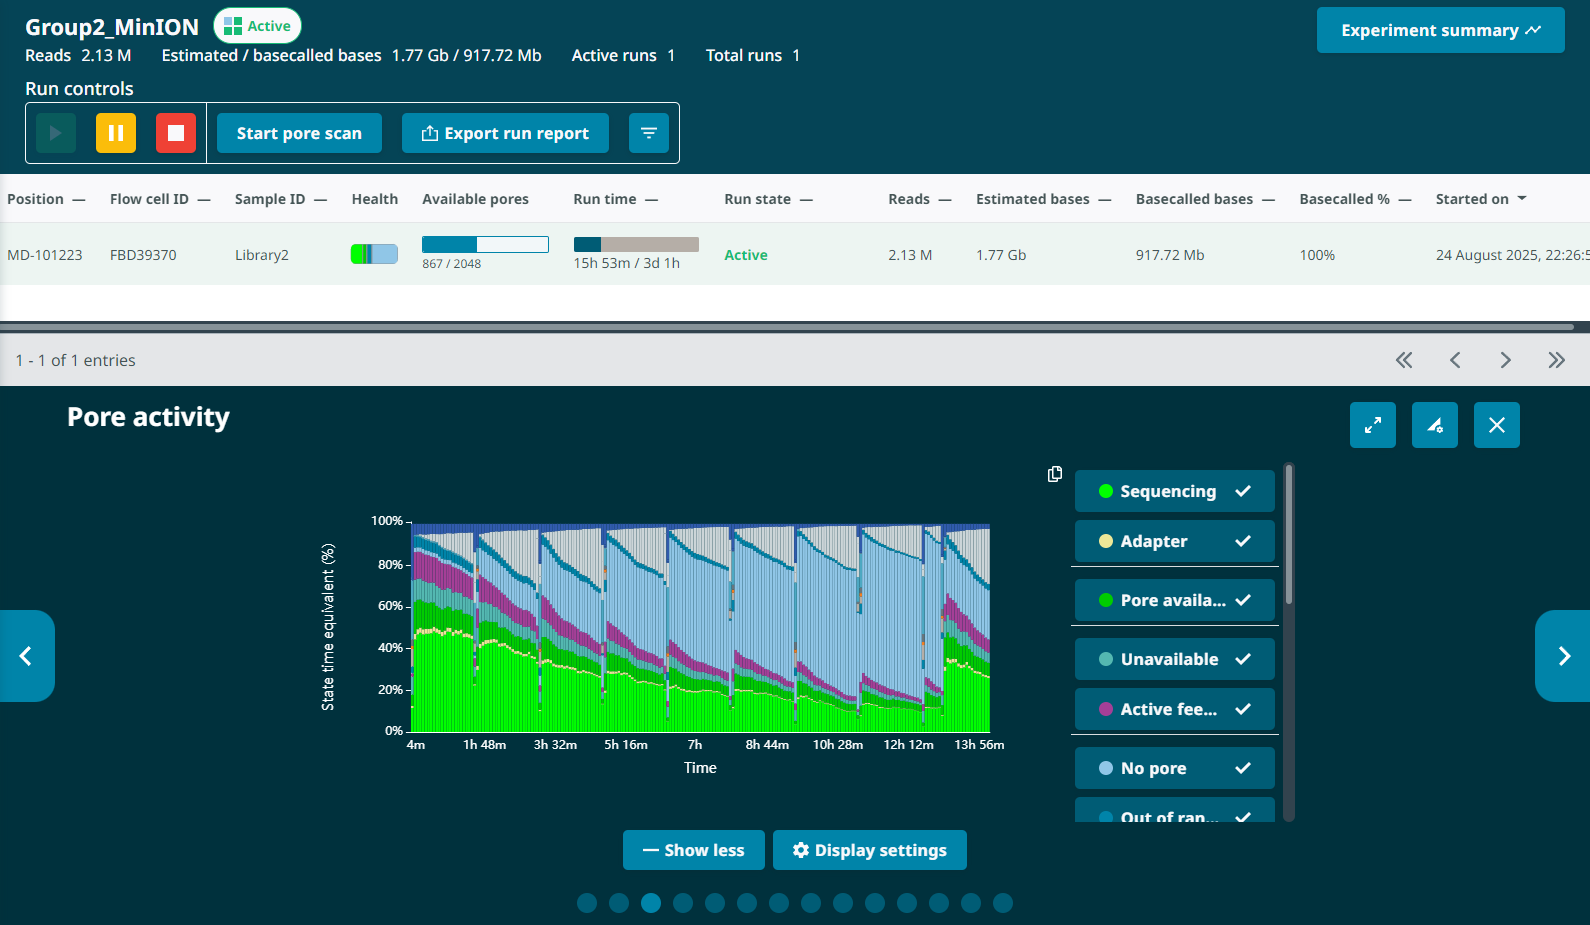Stop the run with red button
Viewport: 1590px width, 925px height.
[176, 133]
